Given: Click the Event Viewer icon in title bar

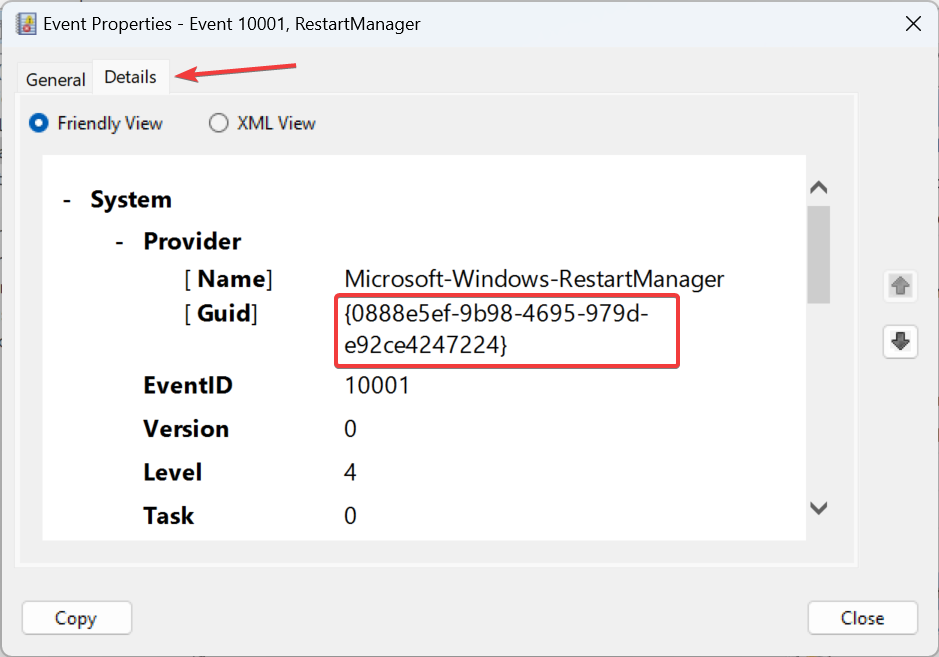Looking at the screenshot, I should click(x=24, y=22).
